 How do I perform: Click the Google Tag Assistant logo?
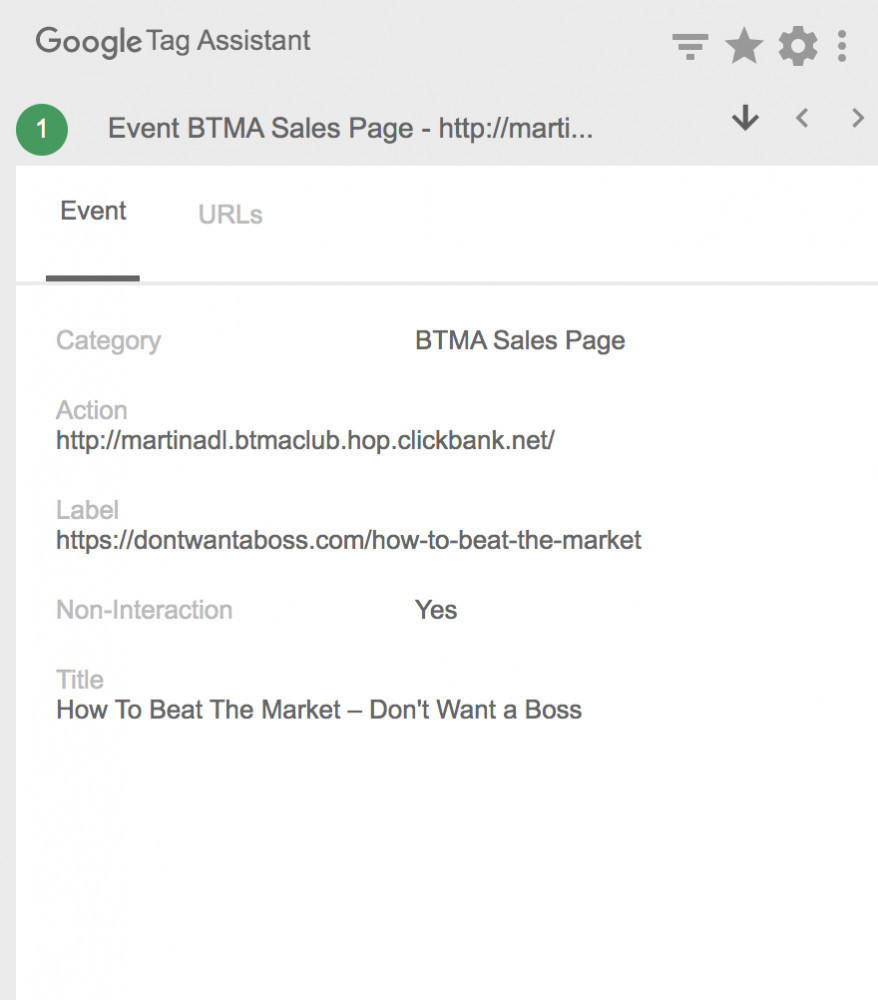tap(173, 41)
